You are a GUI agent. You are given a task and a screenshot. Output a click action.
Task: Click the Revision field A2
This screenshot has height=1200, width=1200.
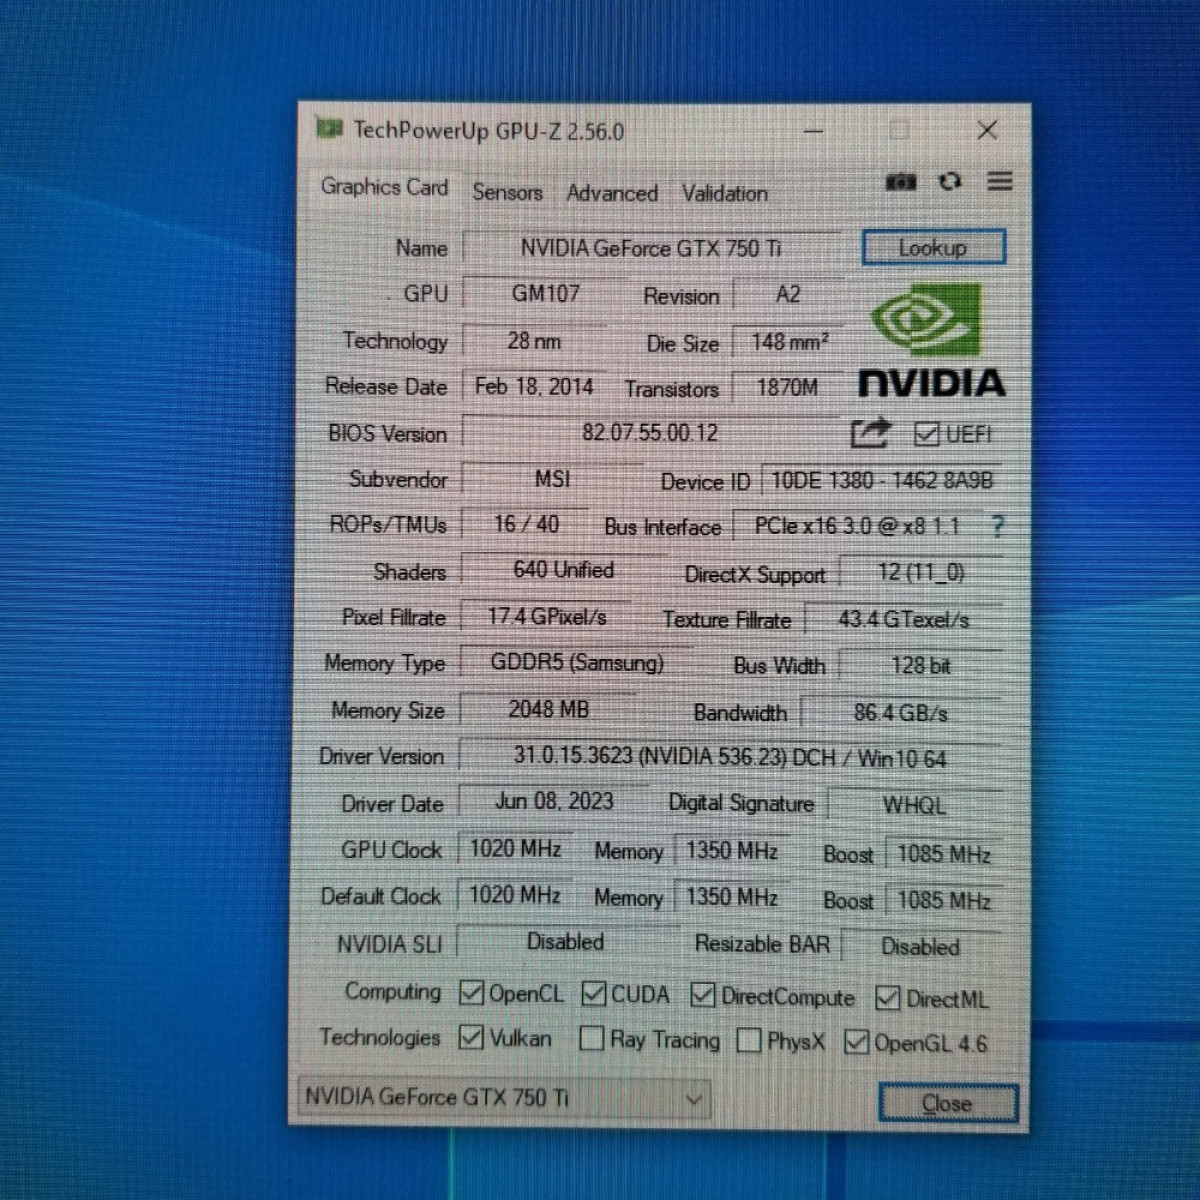click(789, 295)
